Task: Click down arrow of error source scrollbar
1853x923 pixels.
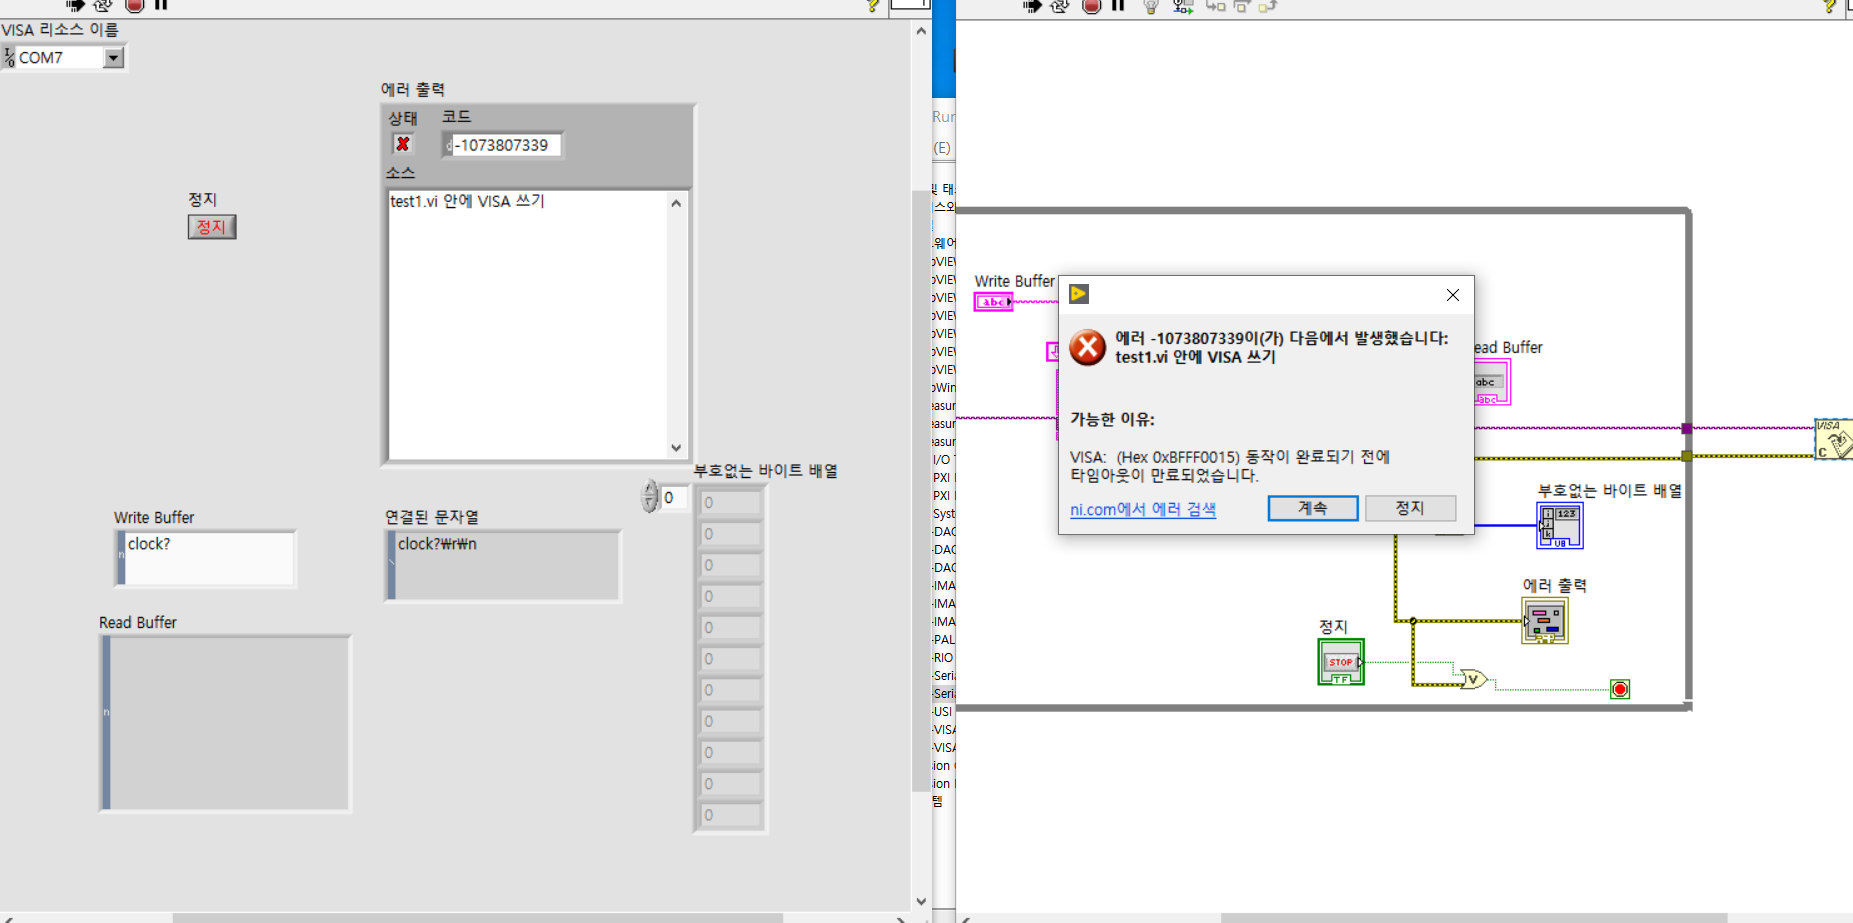Action: 676,448
